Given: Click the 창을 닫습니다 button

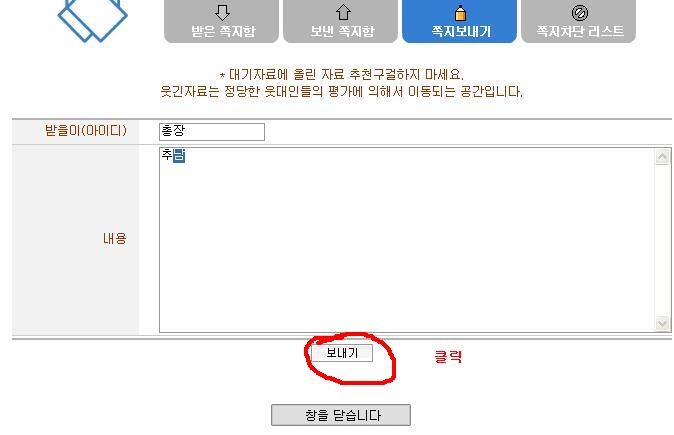Looking at the screenshot, I should 341,415.
